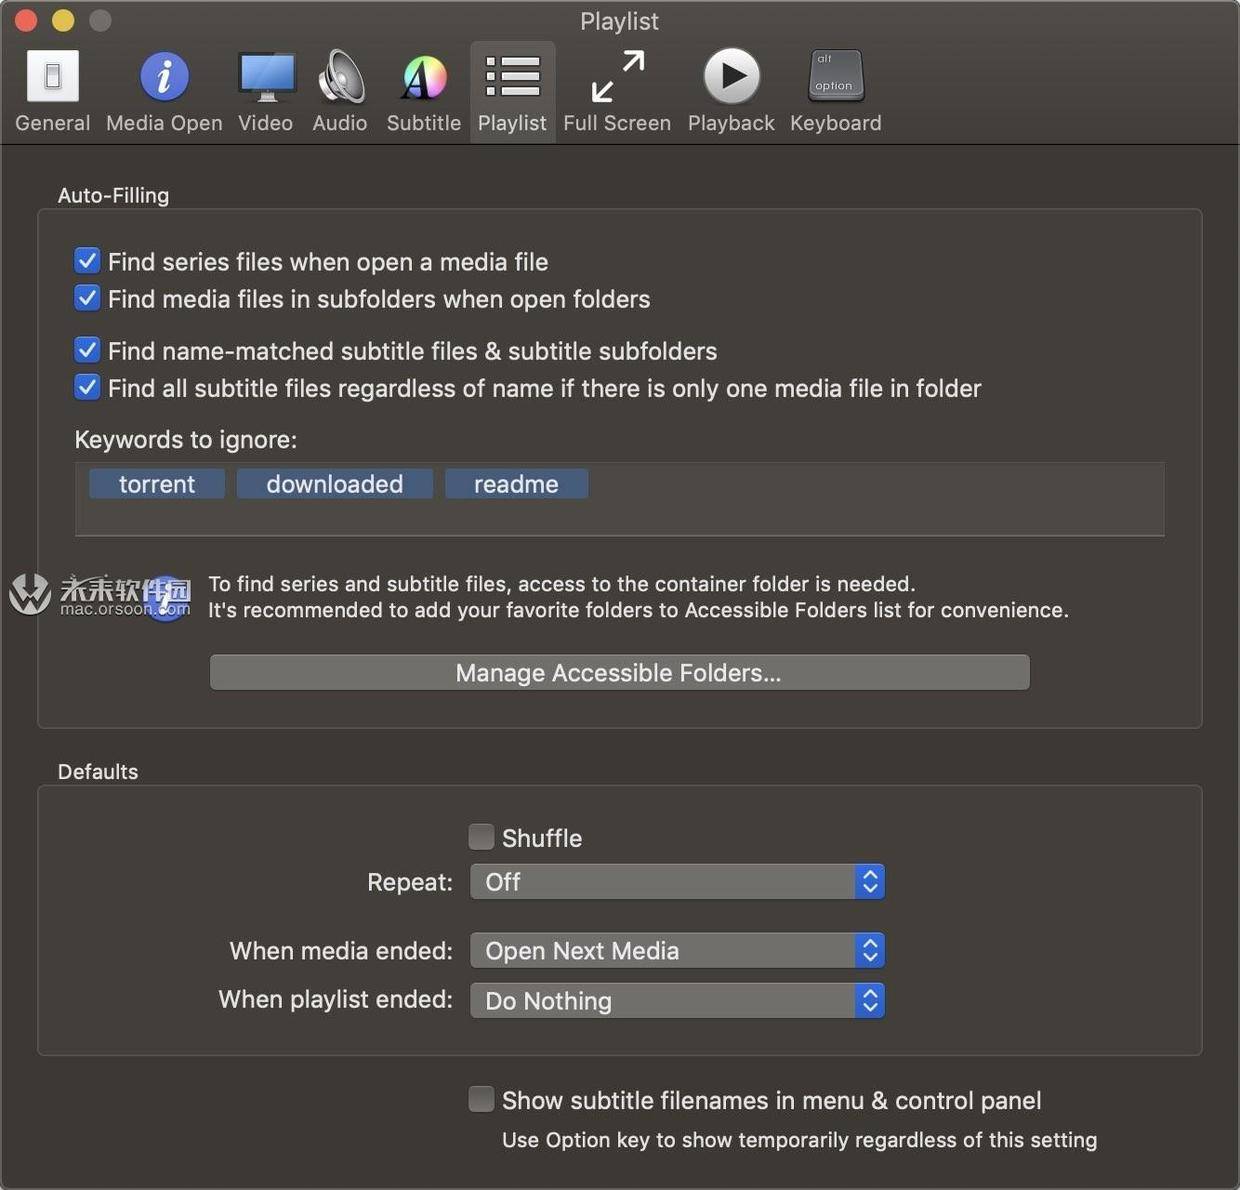Enable the Shuffle checkbox
The image size is (1240, 1190).
482,837
